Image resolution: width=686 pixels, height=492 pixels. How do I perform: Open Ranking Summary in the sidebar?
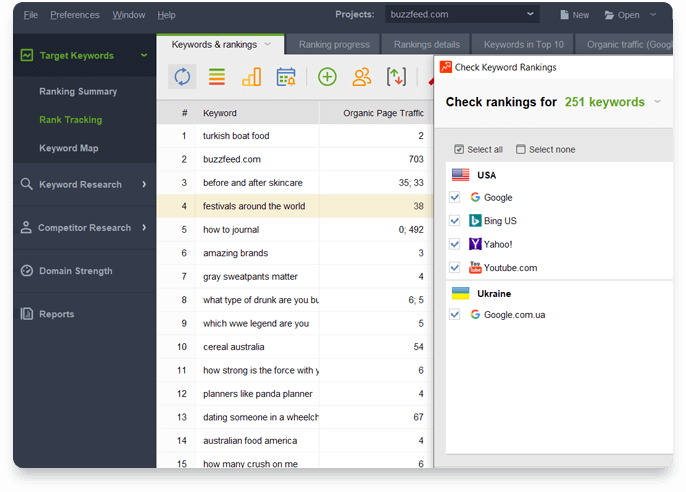tap(78, 91)
